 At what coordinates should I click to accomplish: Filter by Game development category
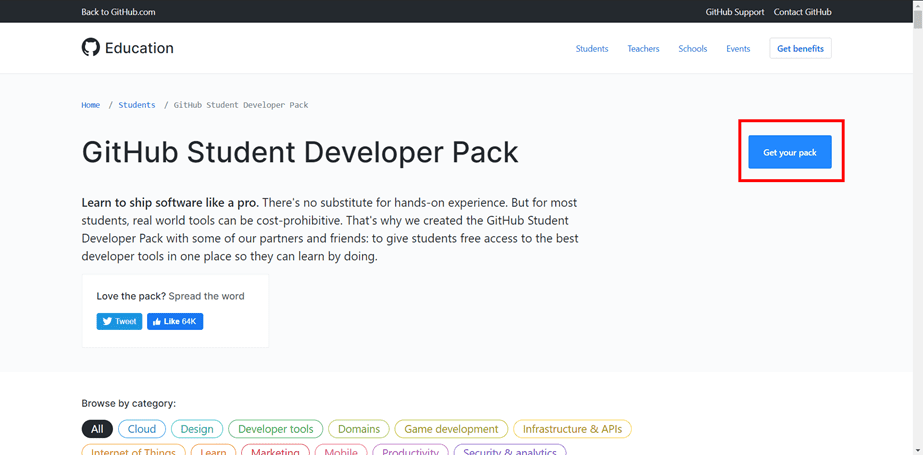[x=451, y=429]
